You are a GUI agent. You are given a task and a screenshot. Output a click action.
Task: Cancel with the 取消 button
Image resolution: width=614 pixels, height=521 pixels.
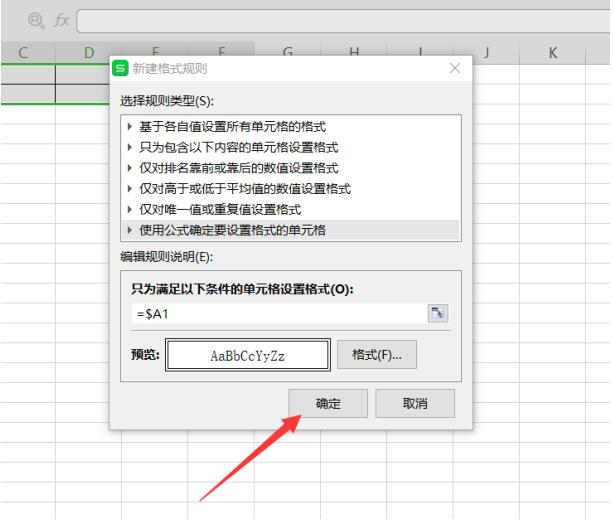(x=415, y=403)
